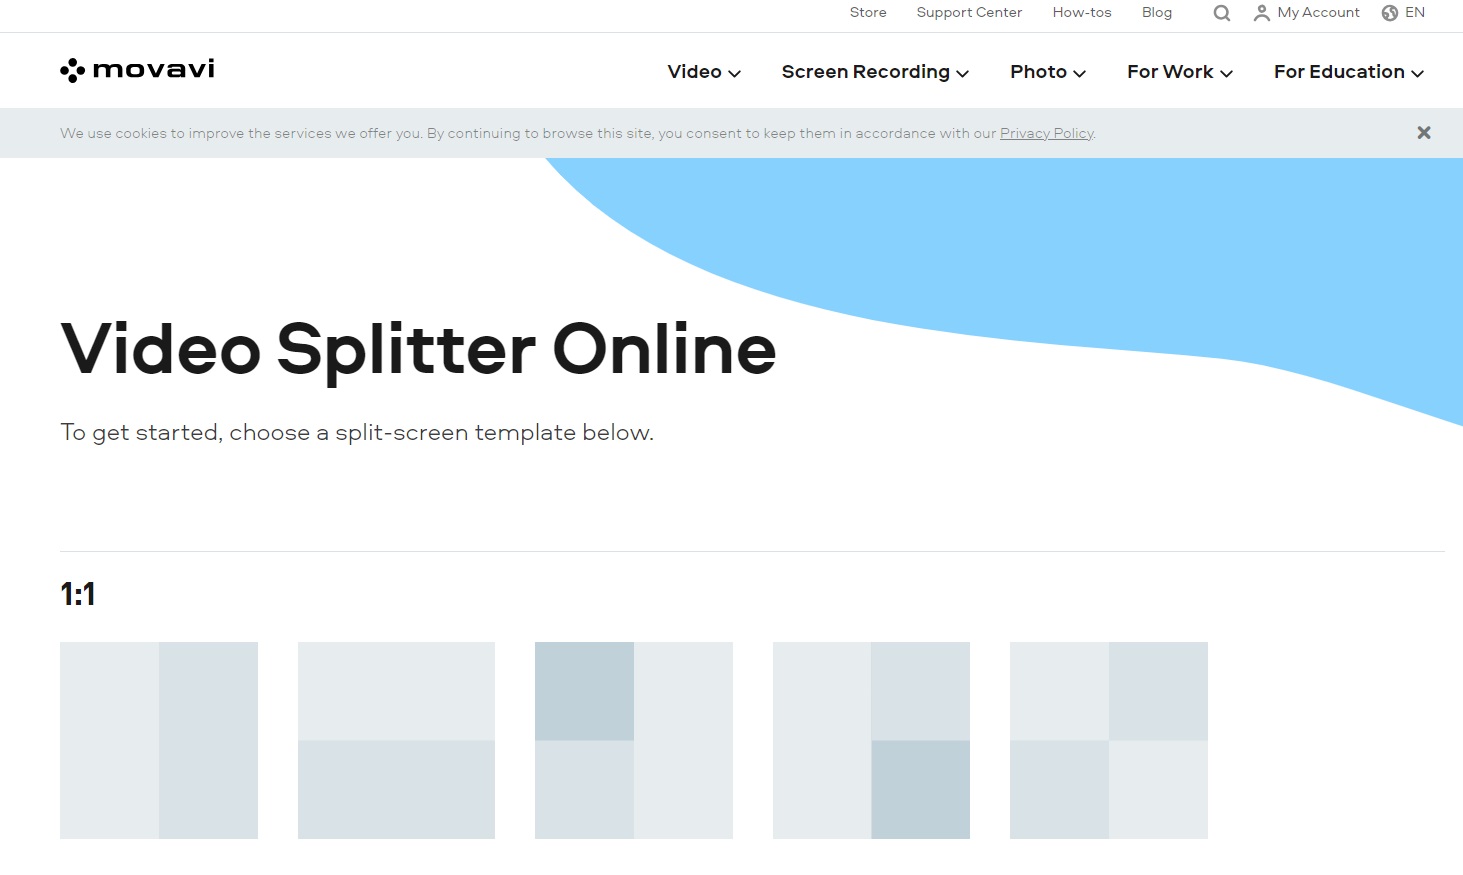Viewport: 1463px width, 875px height.
Task: Open the Support Center
Action: 968,13
